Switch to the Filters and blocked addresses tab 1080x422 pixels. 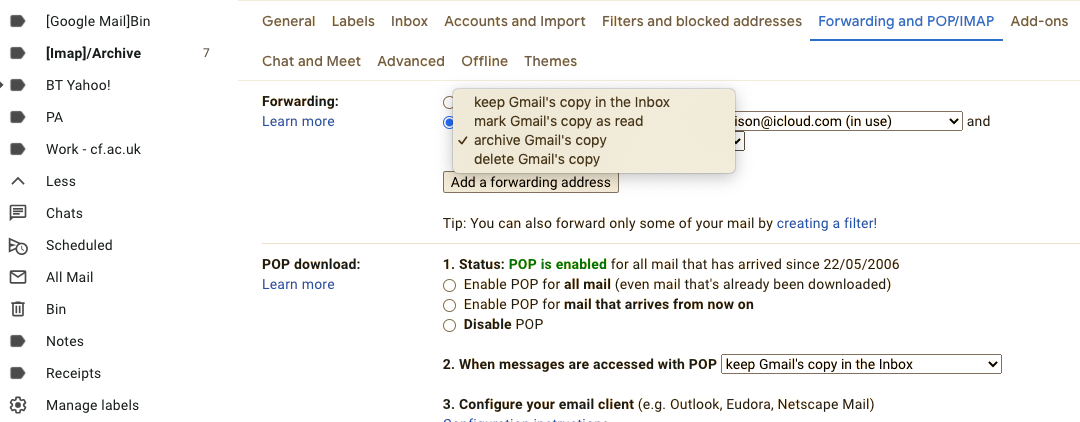point(701,21)
